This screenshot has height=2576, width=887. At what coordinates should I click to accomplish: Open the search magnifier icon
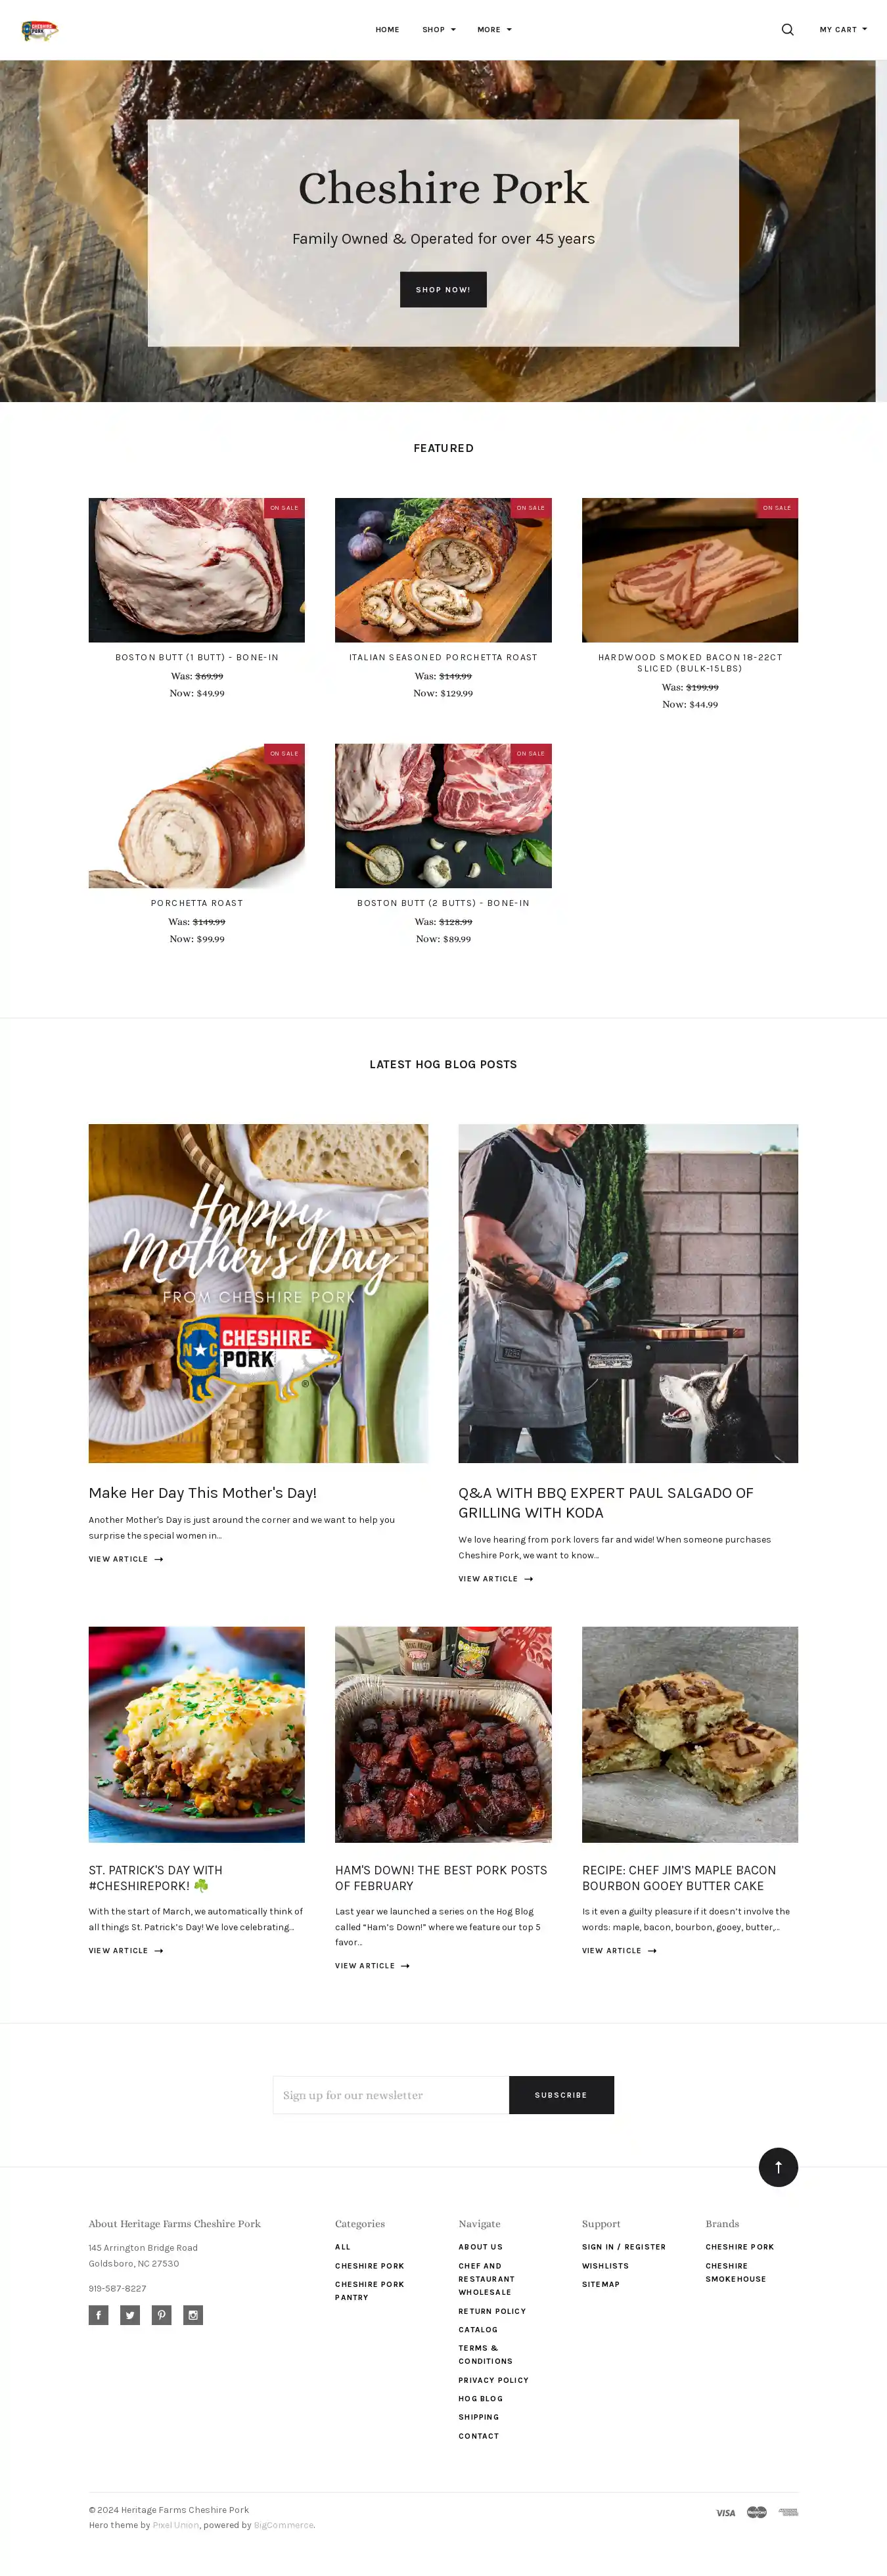(788, 30)
